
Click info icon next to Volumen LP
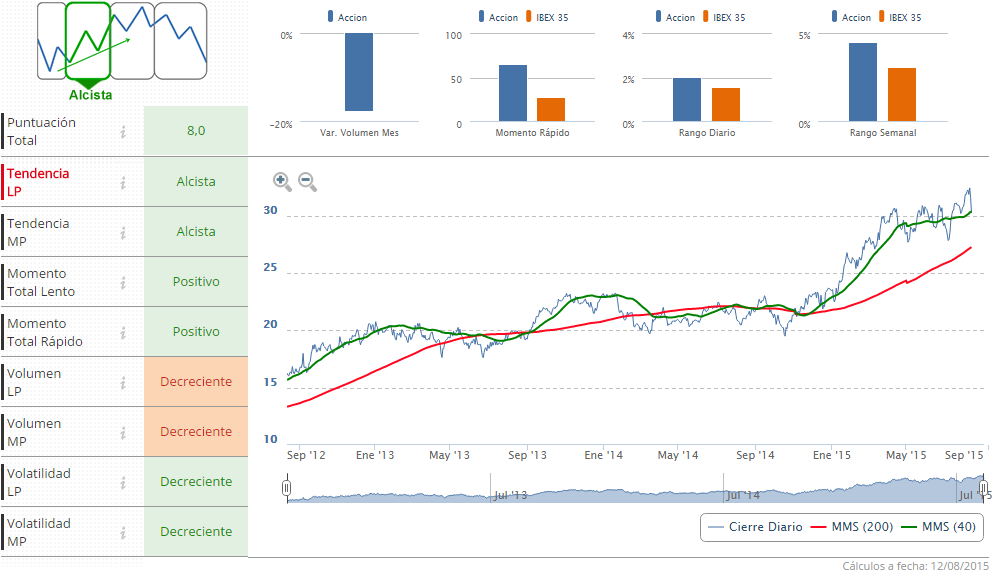pyautogui.click(x=123, y=382)
